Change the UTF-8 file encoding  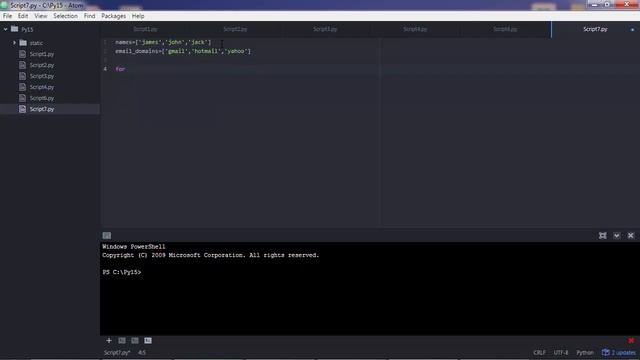click(561, 352)
